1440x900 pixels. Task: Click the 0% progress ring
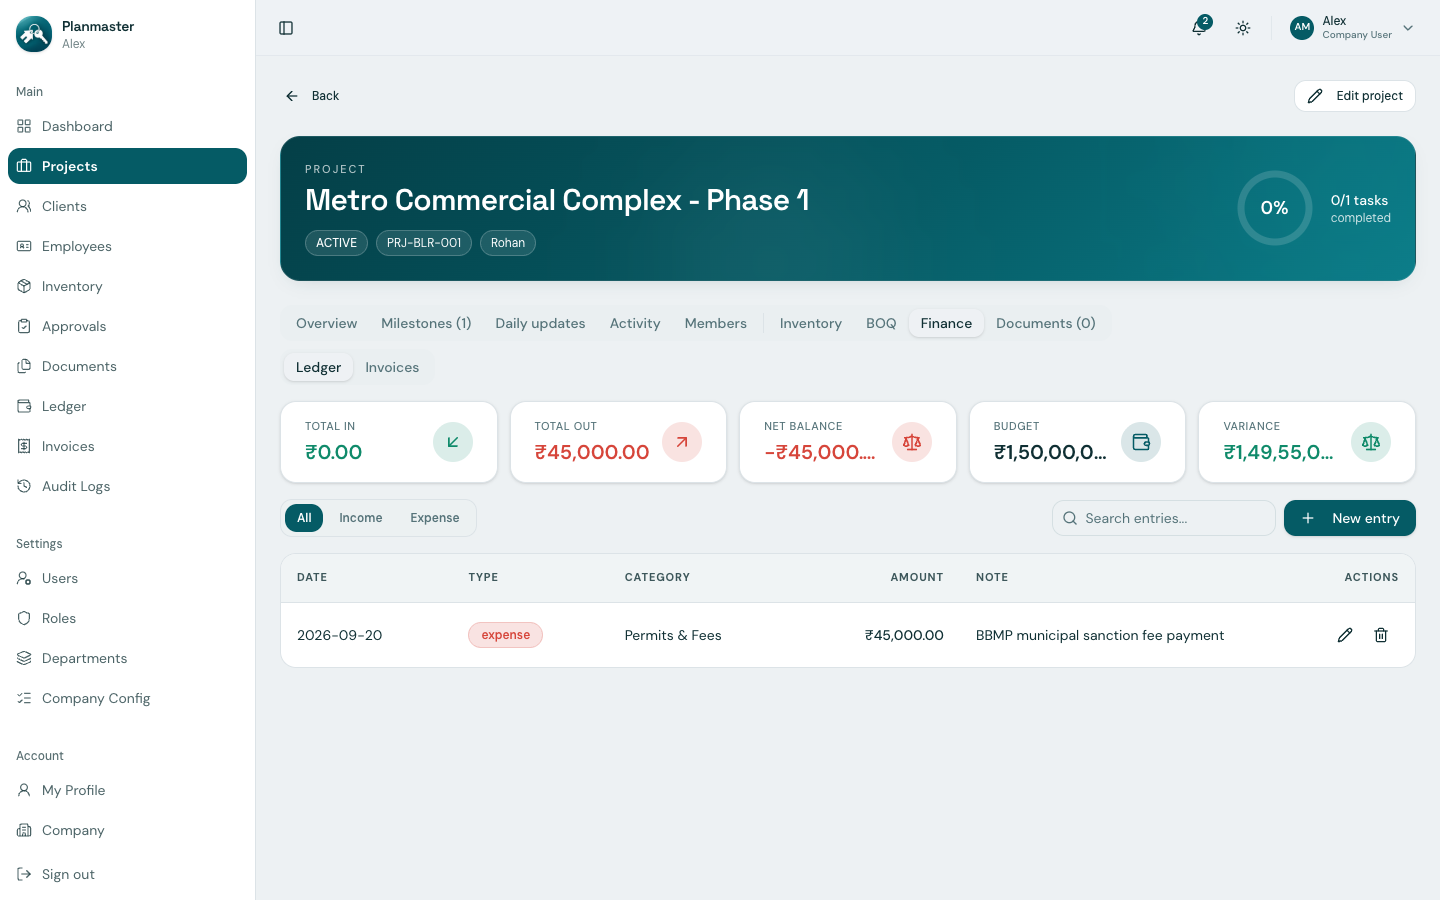click(1274, 208)
